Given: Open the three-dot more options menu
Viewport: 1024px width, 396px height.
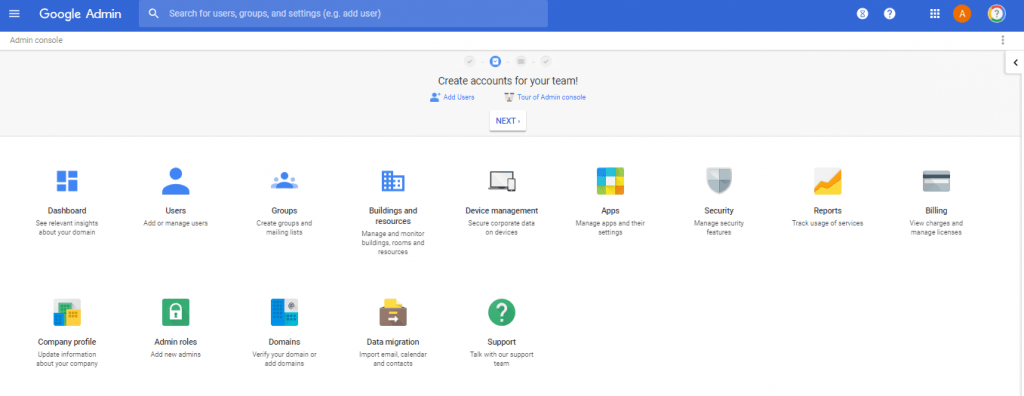Looking at the screenshot, I should [x=1003, y=41].
